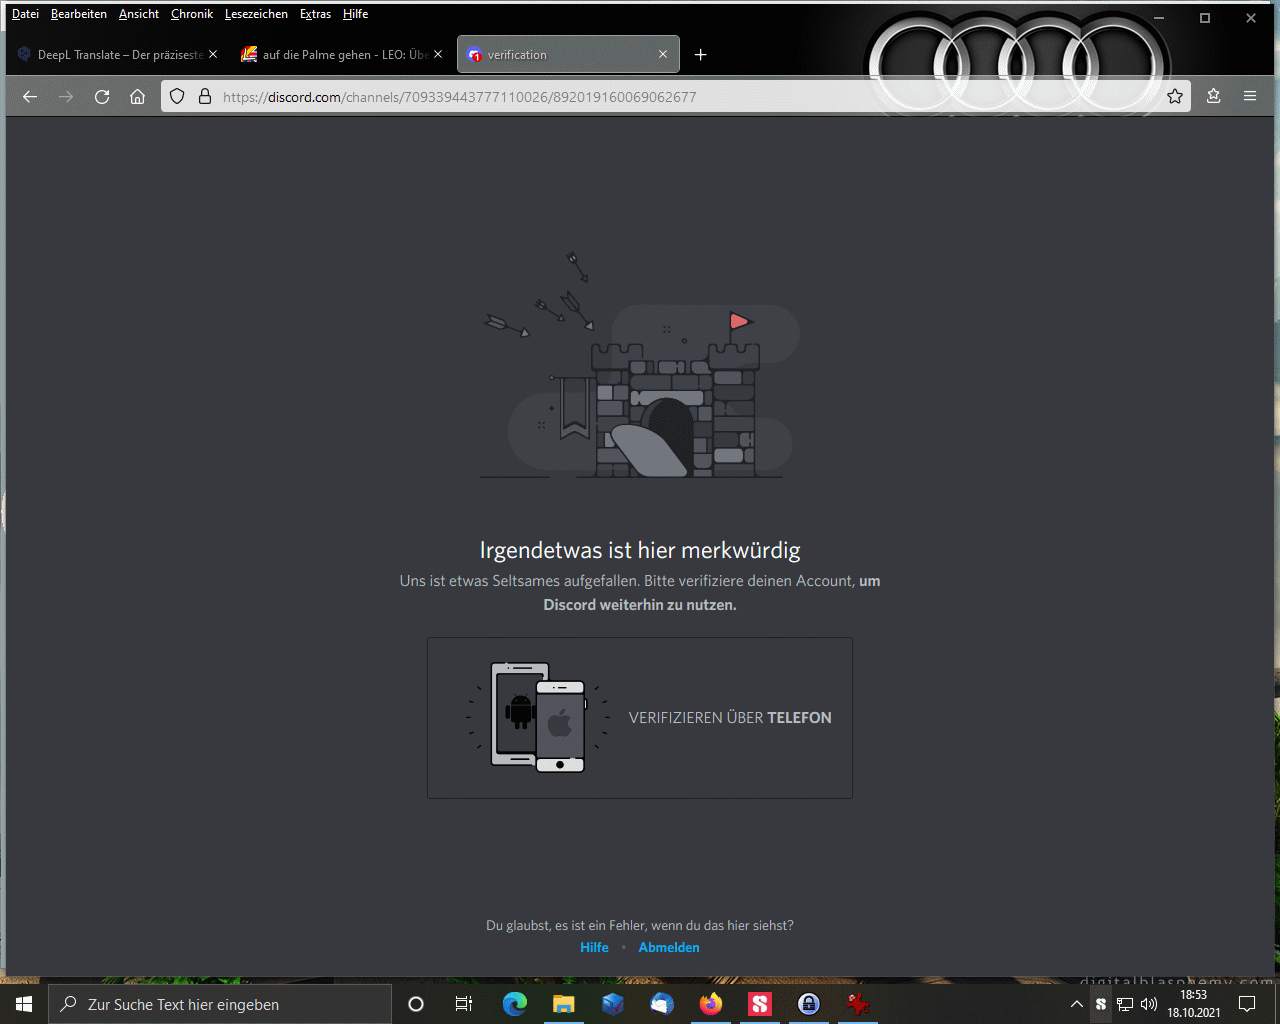The width and height of the screenshot is (1280, 1024).
Task: Open the red dragon app on taskbar
Action: [x=858, y=1004]
